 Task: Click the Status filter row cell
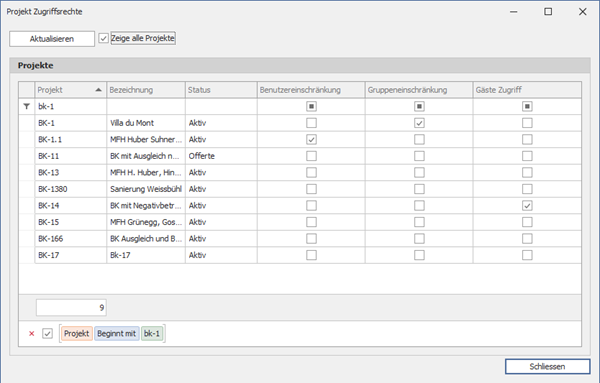tap(221, 106)
